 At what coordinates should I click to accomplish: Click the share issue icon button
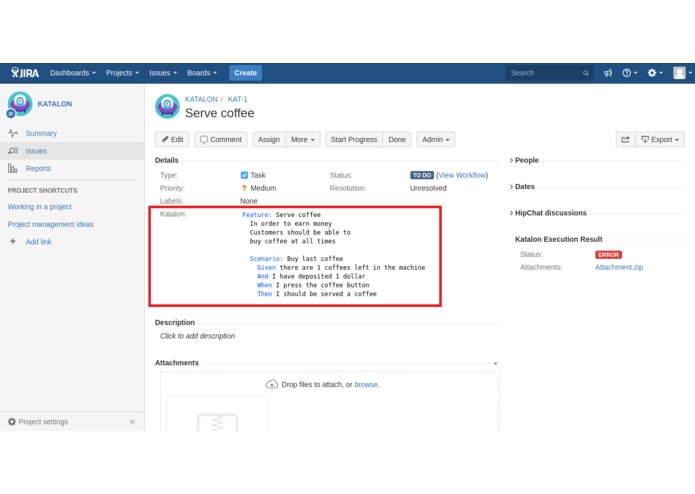pyautogui.click(x=625, y=140)
